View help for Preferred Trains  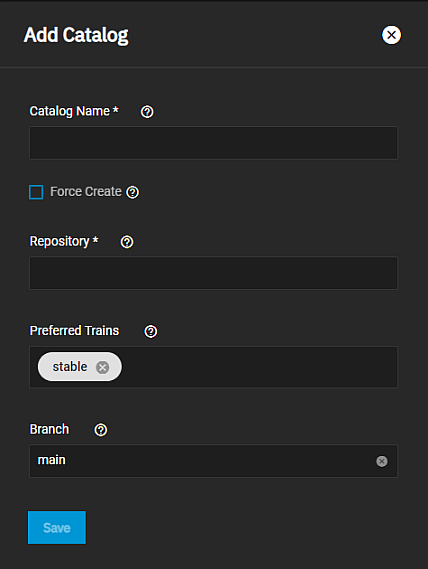151,331
